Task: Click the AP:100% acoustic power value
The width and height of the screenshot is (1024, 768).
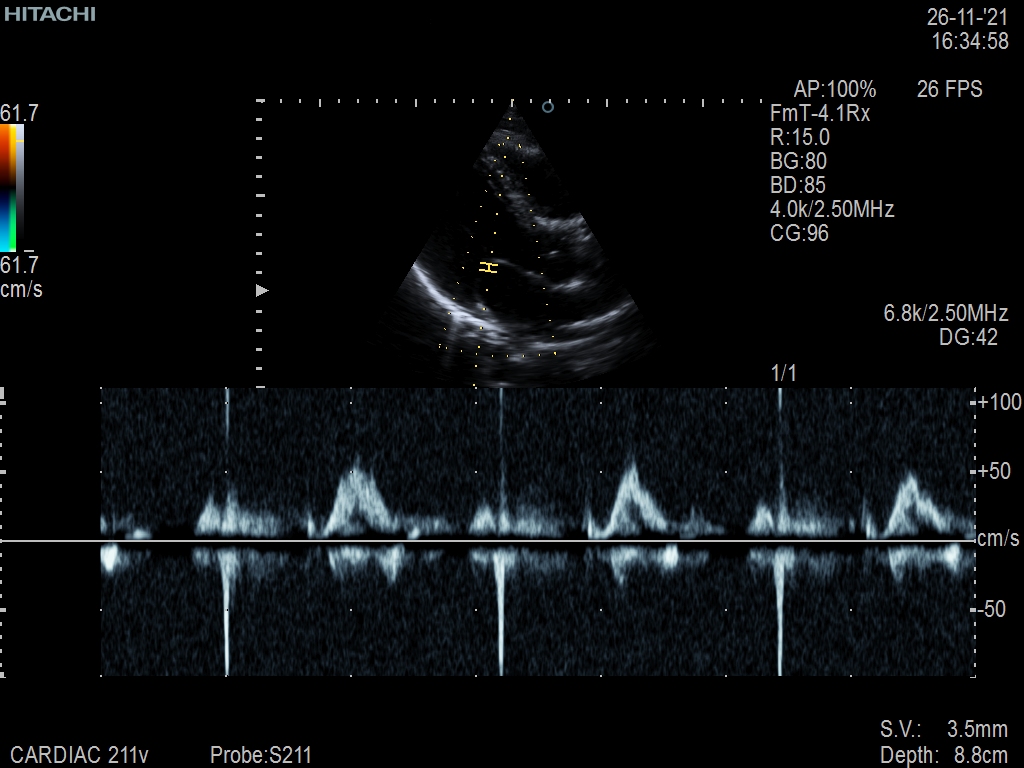Action: (x=834, y=90)
